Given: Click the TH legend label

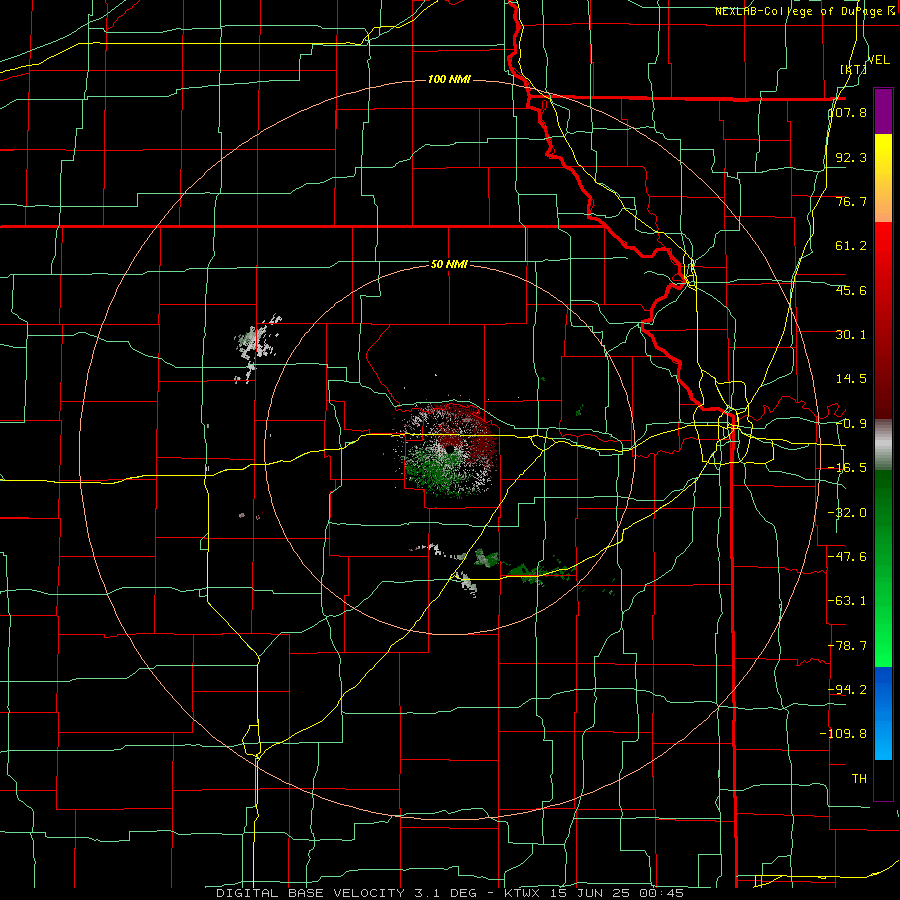Looking at the screenshot, I should pos(859,778).
